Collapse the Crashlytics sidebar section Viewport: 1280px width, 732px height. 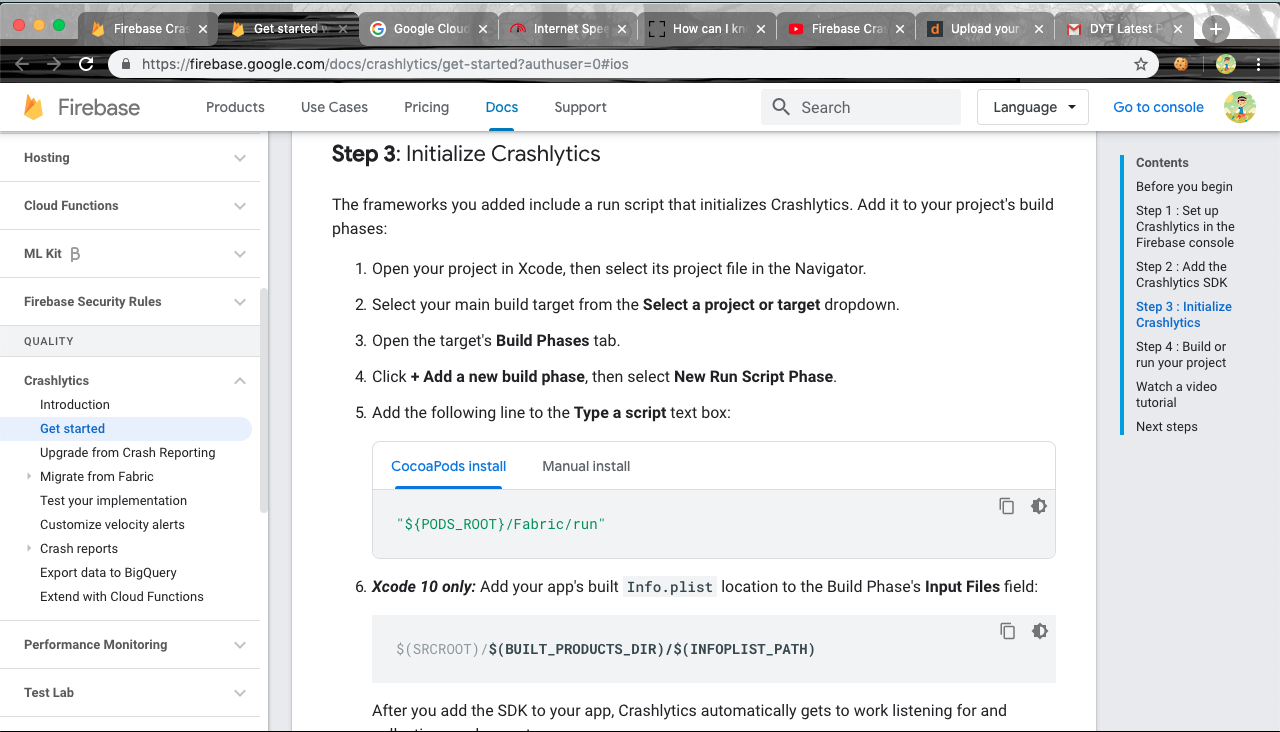pyautogui.click(x=239, y=381)
